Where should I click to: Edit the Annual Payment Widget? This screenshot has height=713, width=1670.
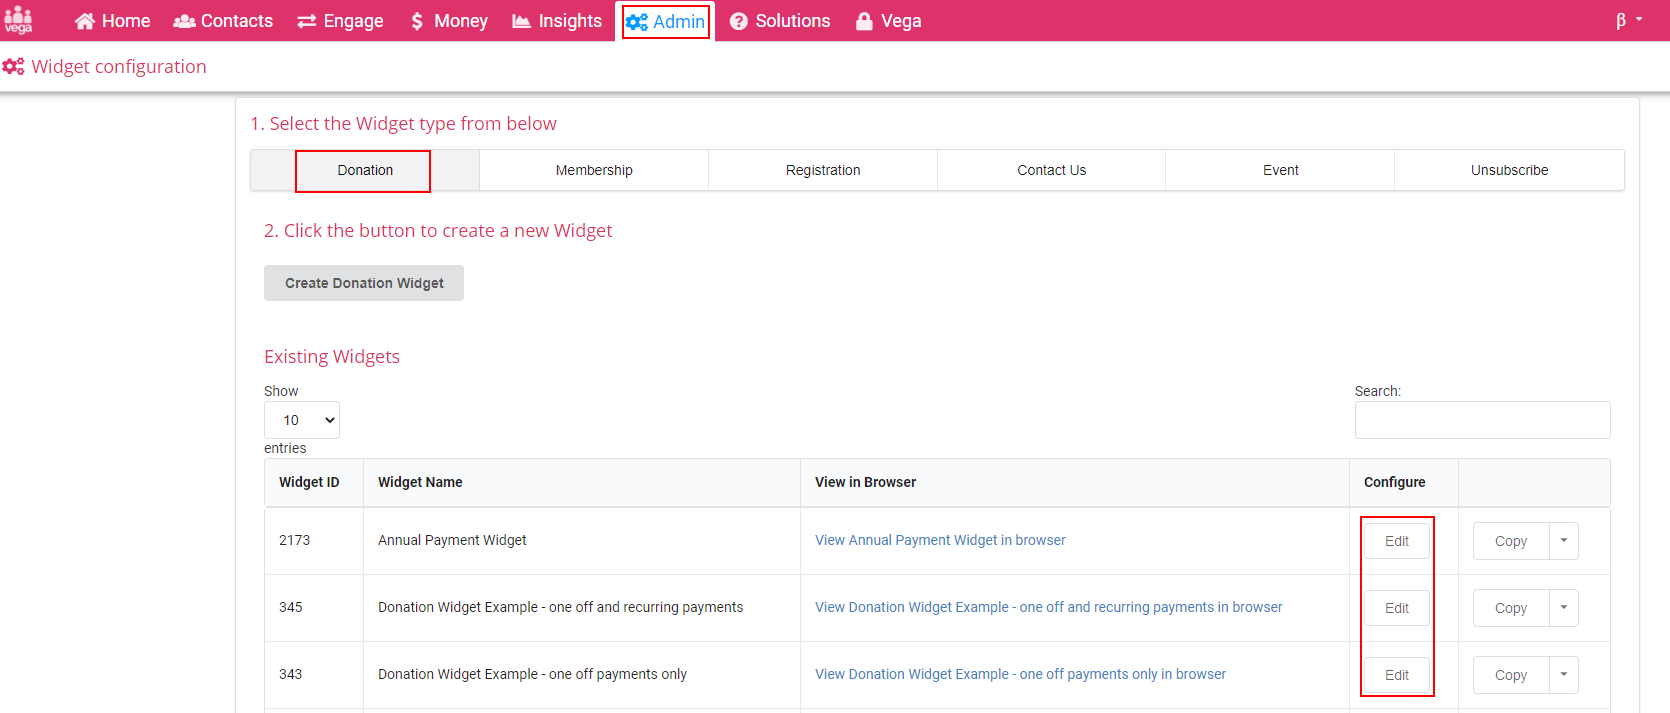(1397, 541)
